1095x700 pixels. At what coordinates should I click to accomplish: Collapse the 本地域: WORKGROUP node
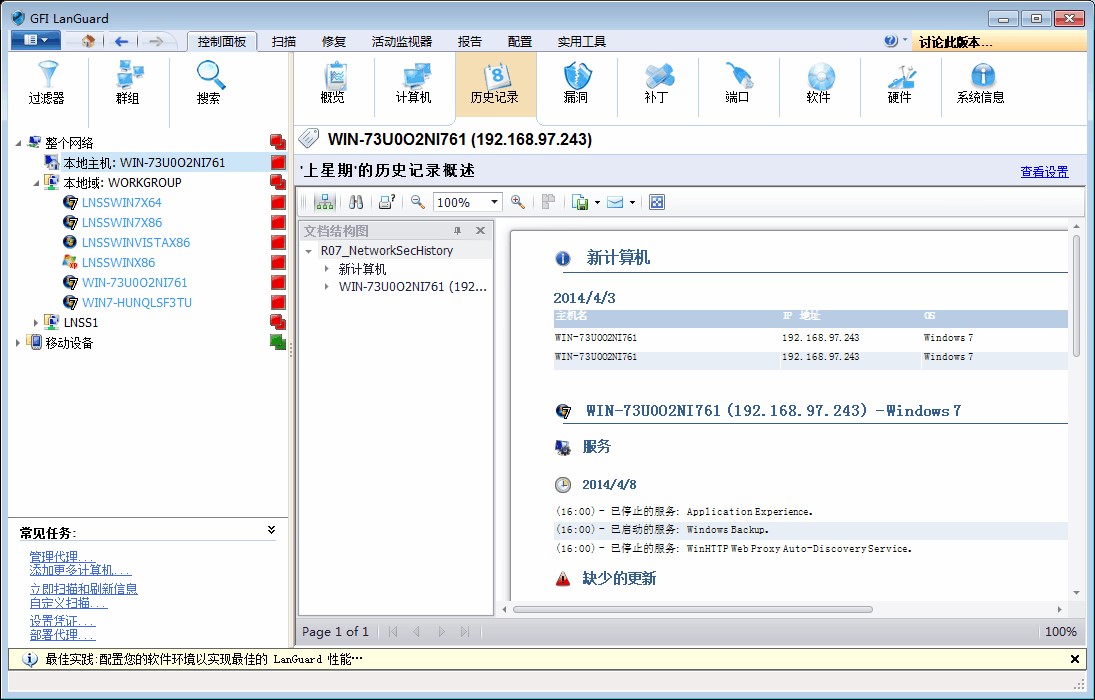[x=36, y=183]
